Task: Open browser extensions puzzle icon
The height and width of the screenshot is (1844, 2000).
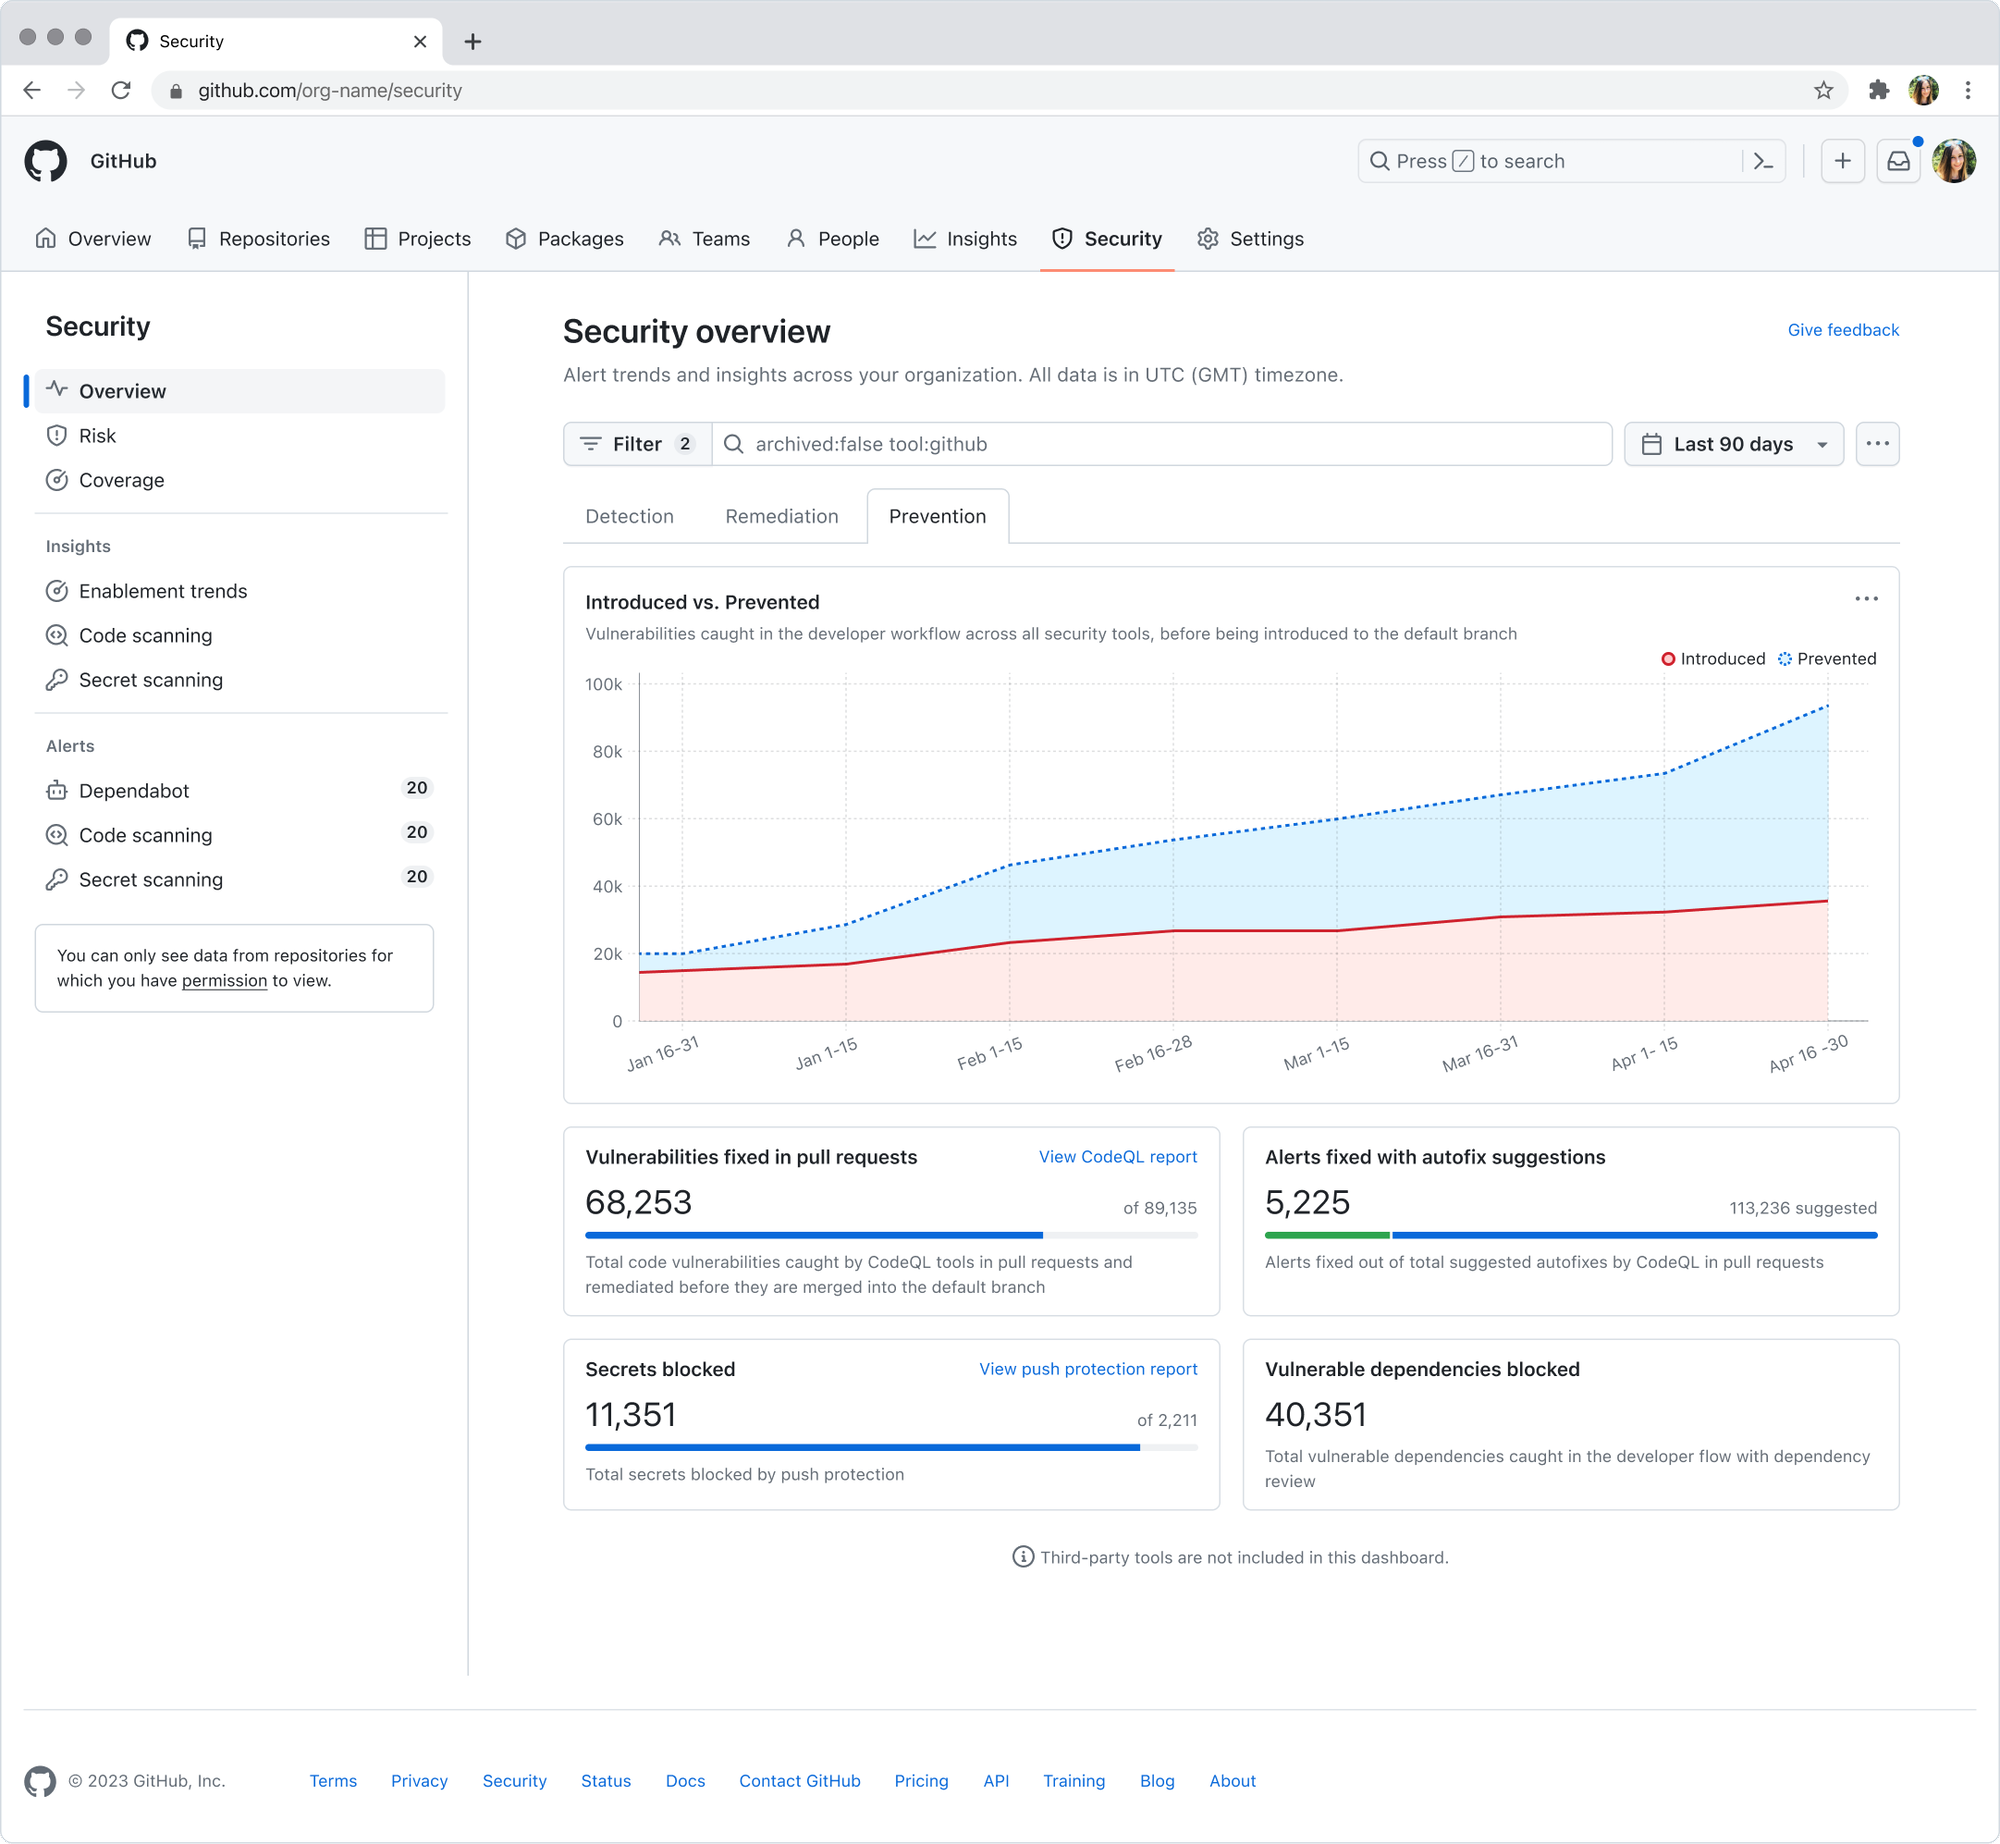Action: click(1878, 90)
